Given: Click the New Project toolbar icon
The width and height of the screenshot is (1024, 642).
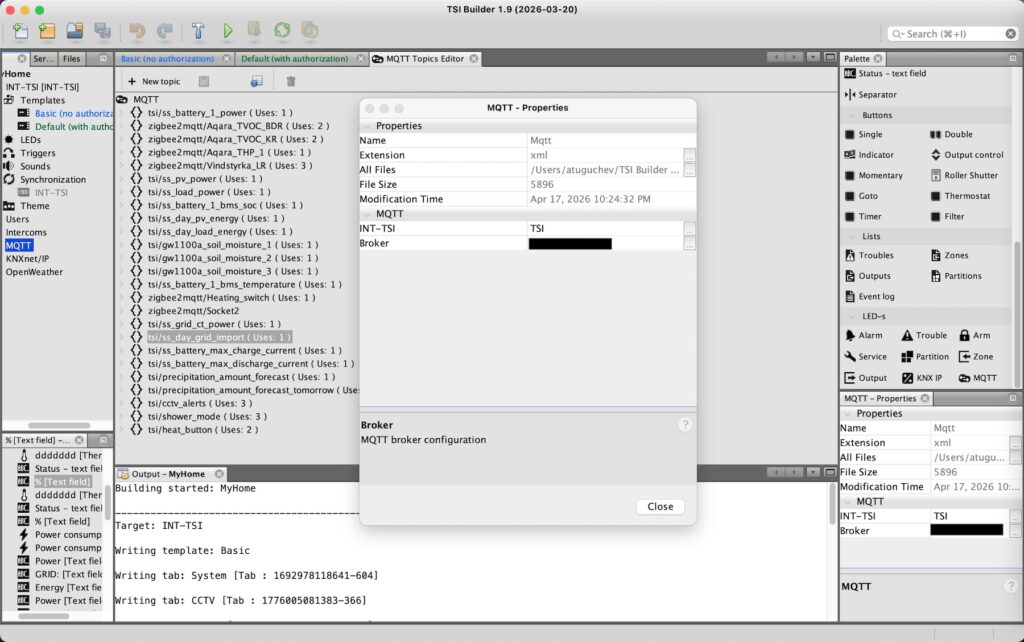Looking at the screenshot, I should click(21, 31).
